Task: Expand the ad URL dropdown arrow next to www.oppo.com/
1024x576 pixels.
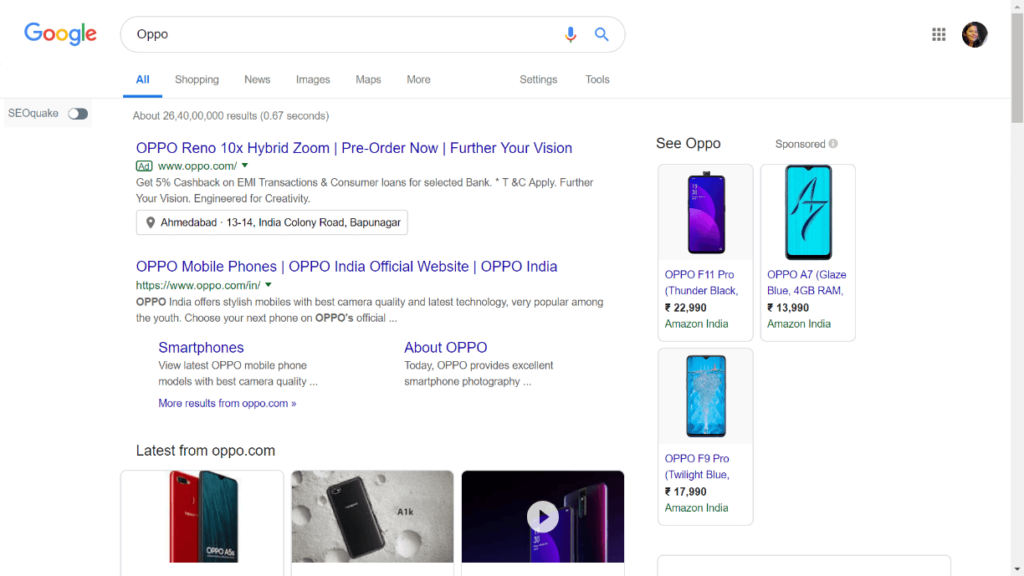Action: (245, 166)
